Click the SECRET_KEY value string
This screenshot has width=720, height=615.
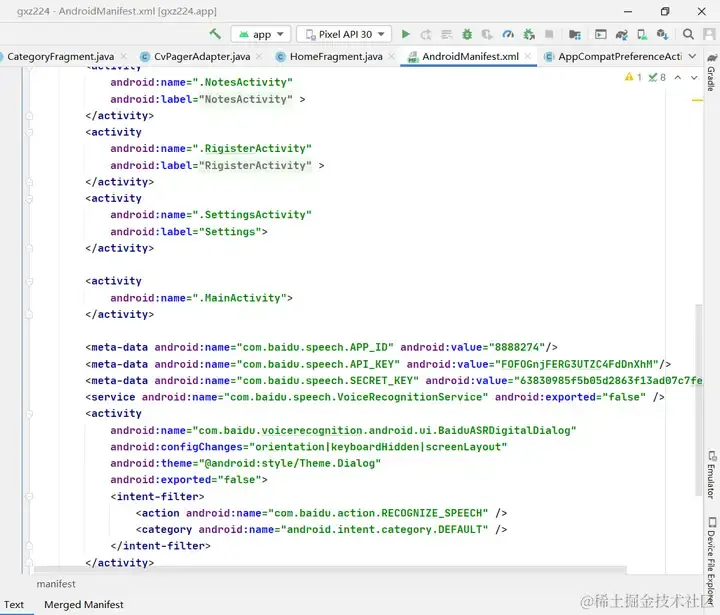[x=608, y=381]
